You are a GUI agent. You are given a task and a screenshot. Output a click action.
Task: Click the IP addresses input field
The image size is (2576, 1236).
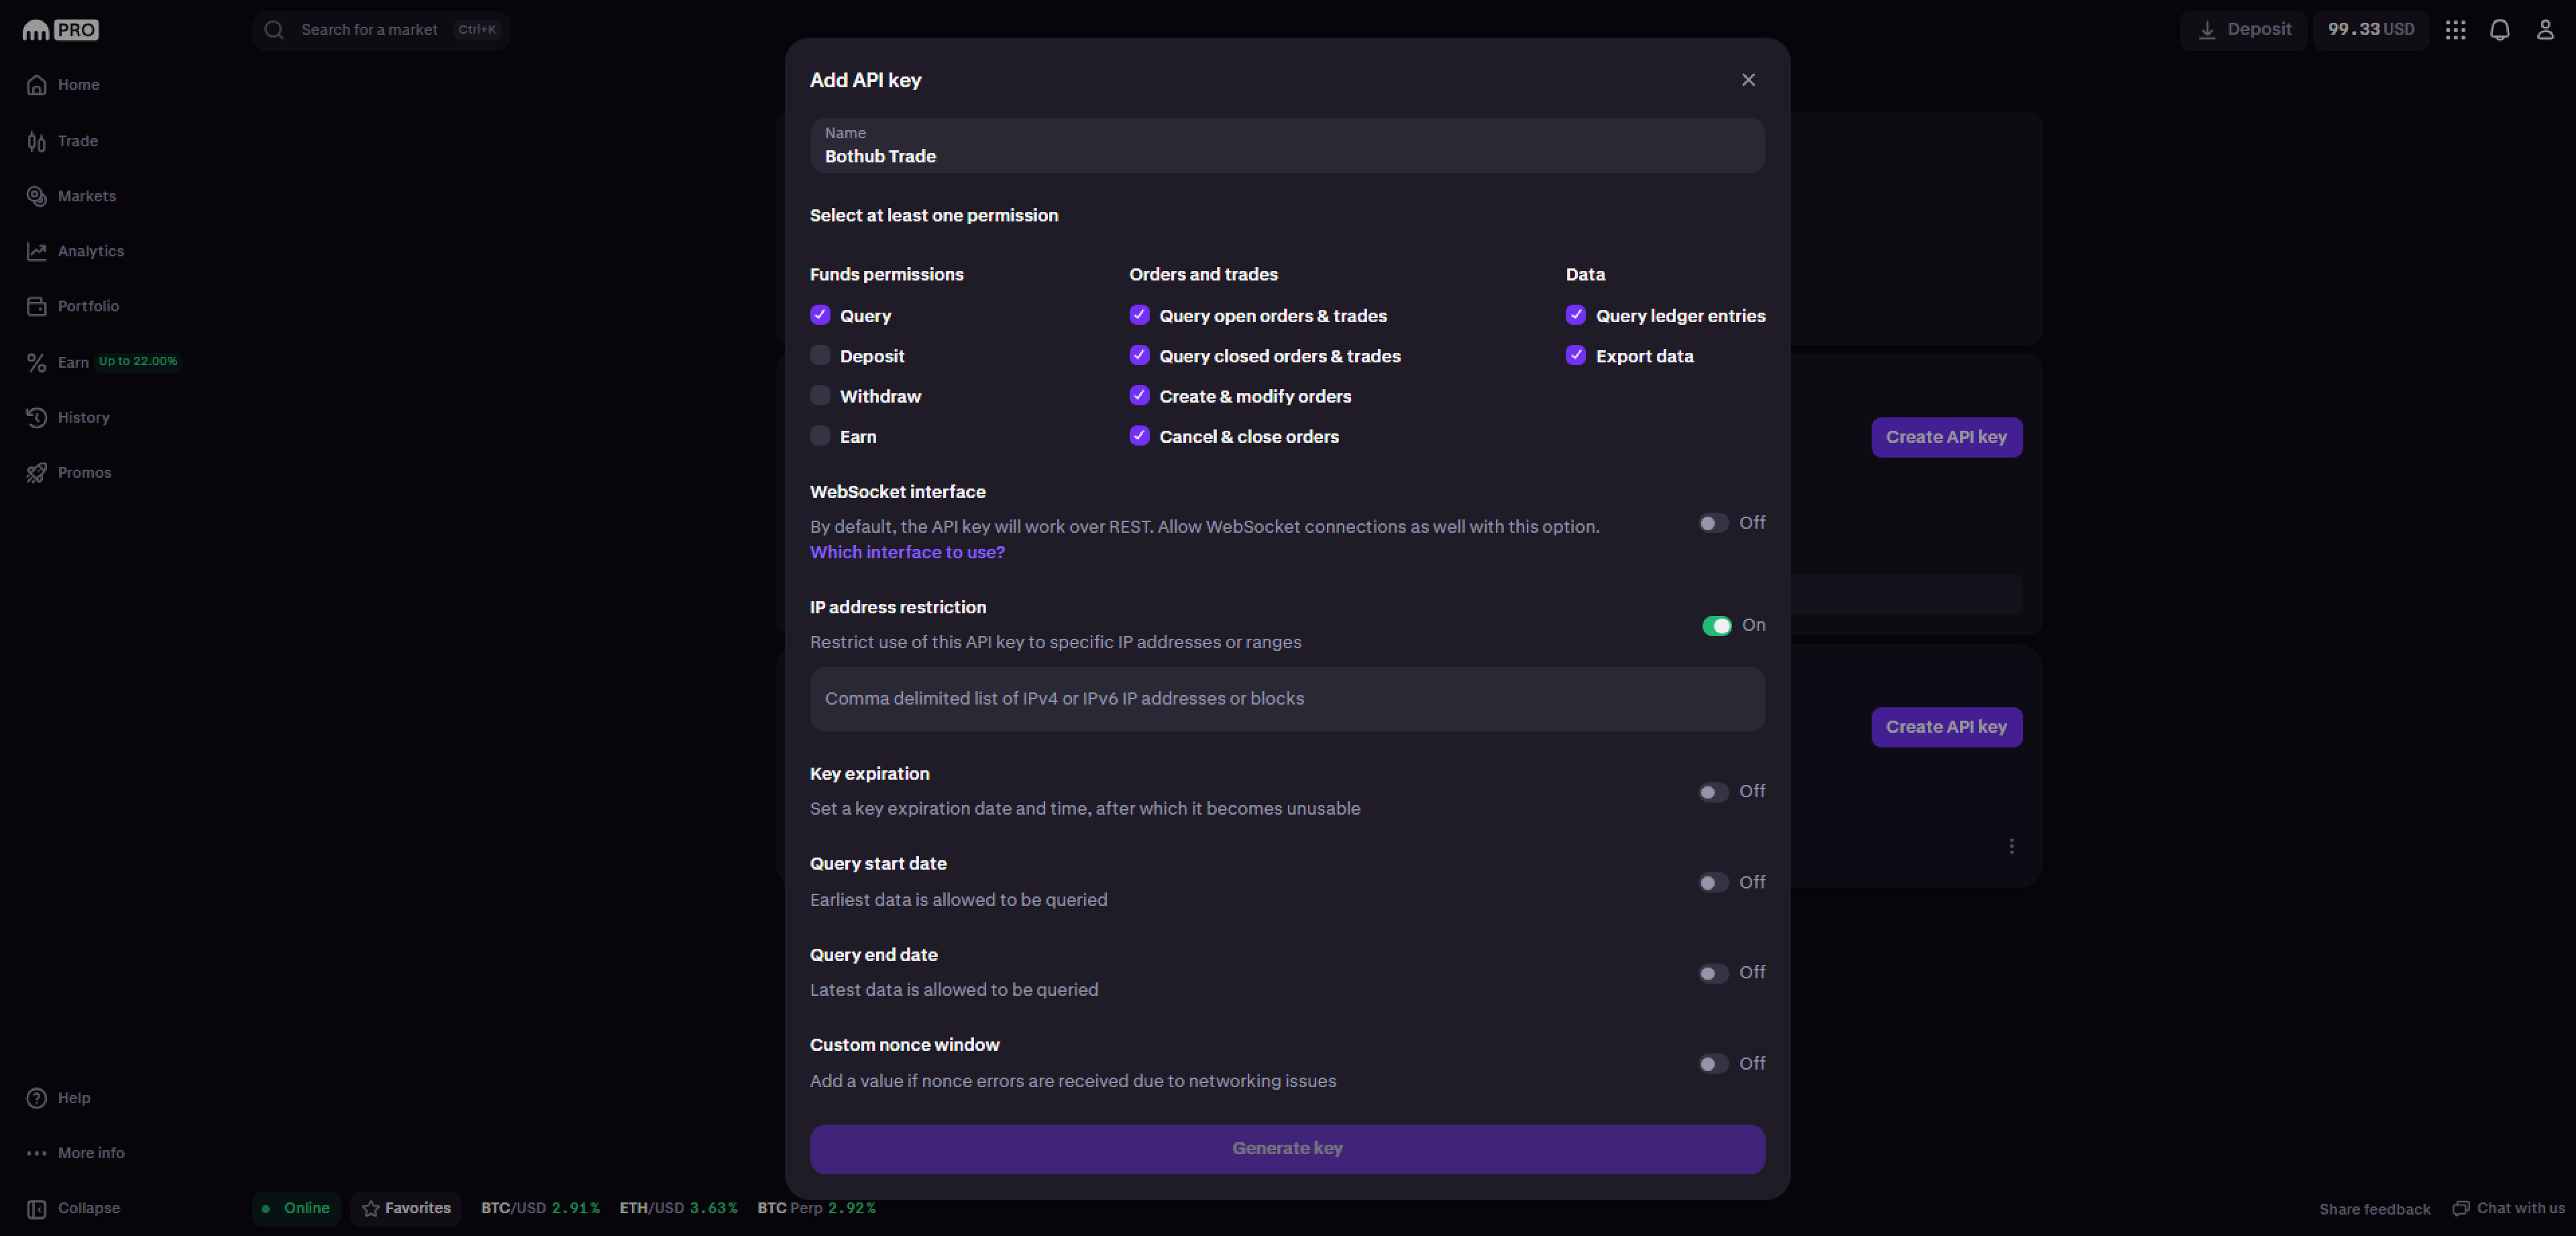[x=1287, y=699]
